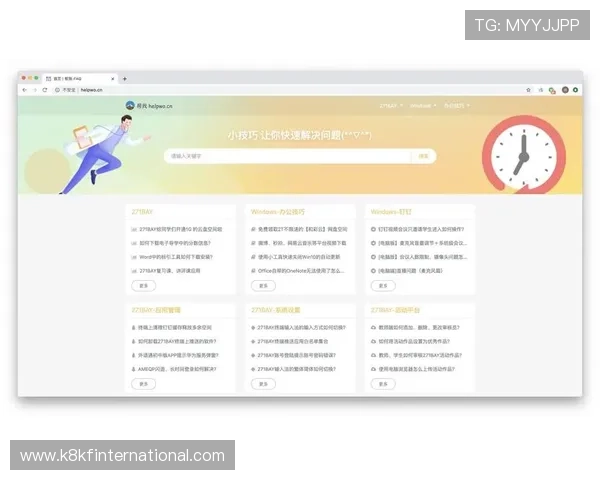
Task: Click the browser reload icon
Action: point(43,89)
